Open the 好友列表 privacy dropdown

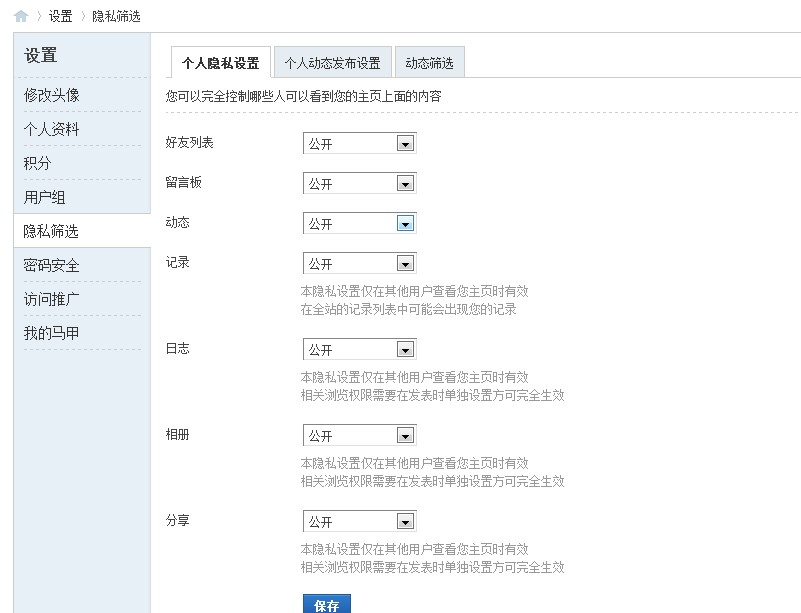pyautogui.click(x=359, y=144)
